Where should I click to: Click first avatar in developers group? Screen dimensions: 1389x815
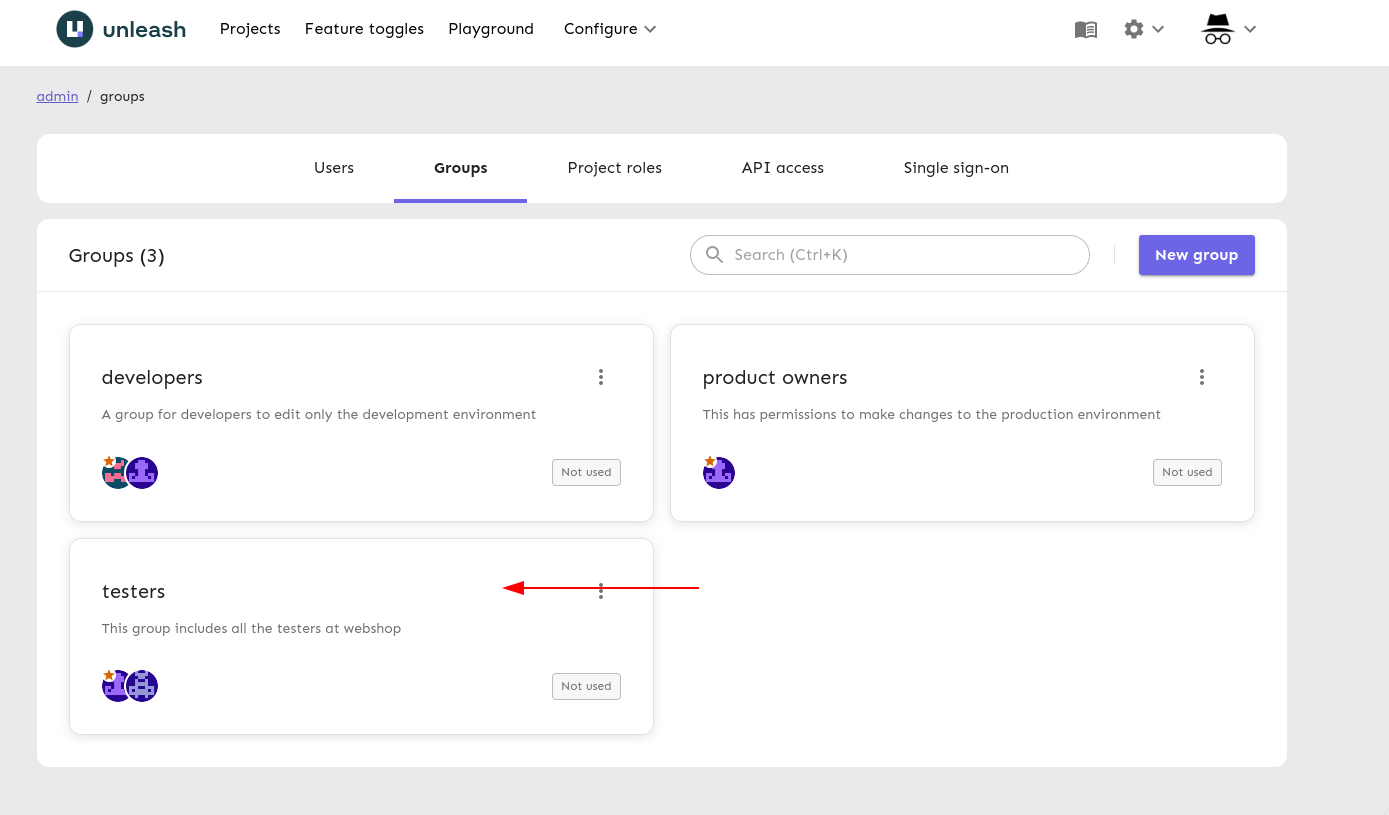[x=116, y=472]
